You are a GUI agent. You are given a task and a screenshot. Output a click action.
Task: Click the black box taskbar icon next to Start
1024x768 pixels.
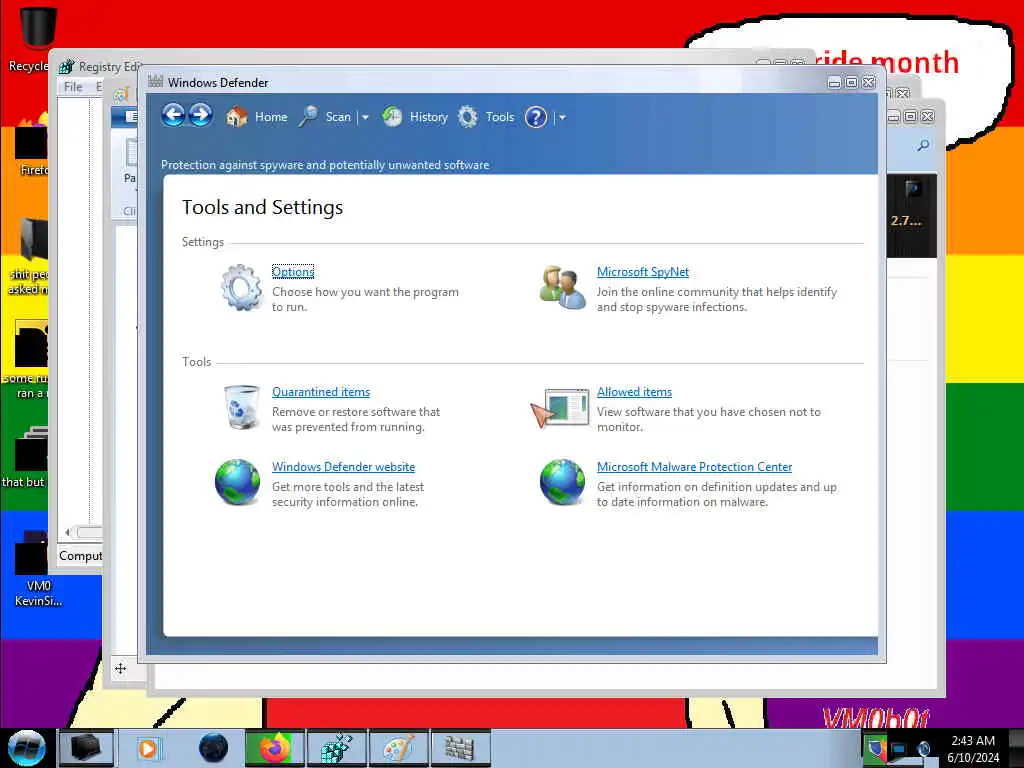[x=86, y=748]
